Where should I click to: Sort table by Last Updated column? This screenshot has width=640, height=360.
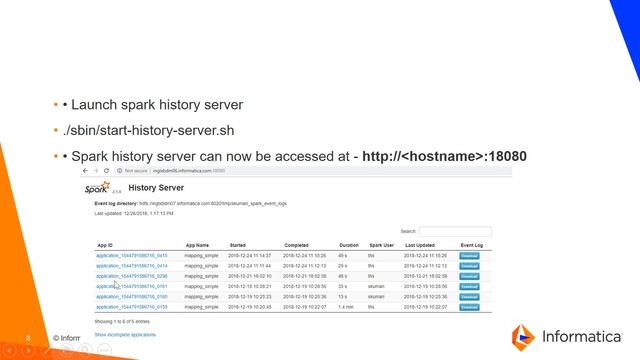pyautogui.click(x=420, y=245)
